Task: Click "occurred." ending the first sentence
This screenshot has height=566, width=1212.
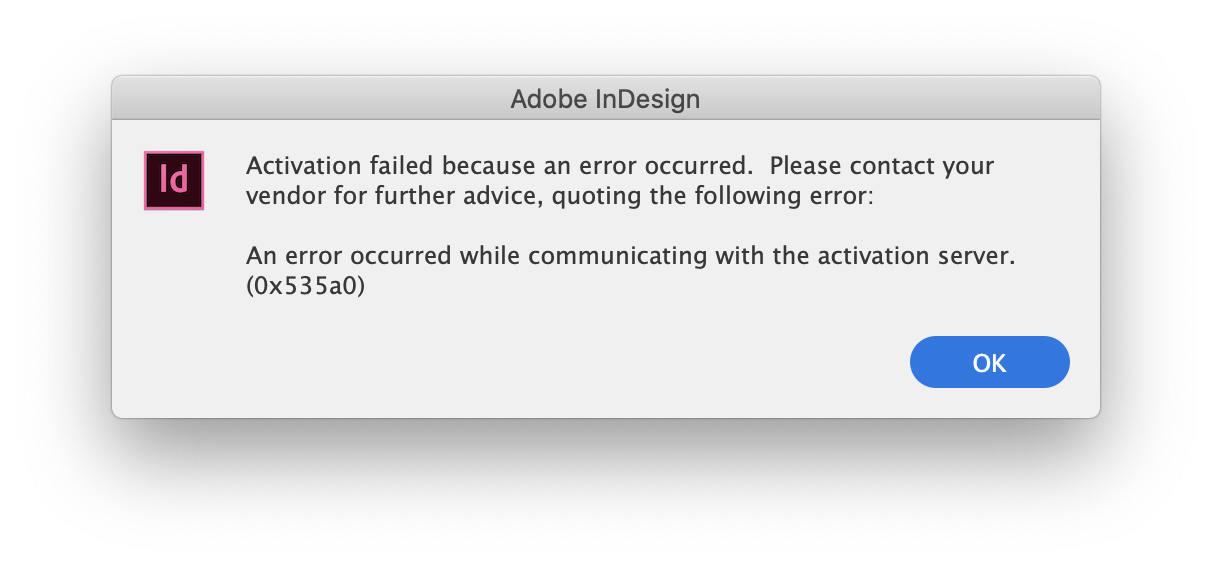Action: click(x=703, y=165)
